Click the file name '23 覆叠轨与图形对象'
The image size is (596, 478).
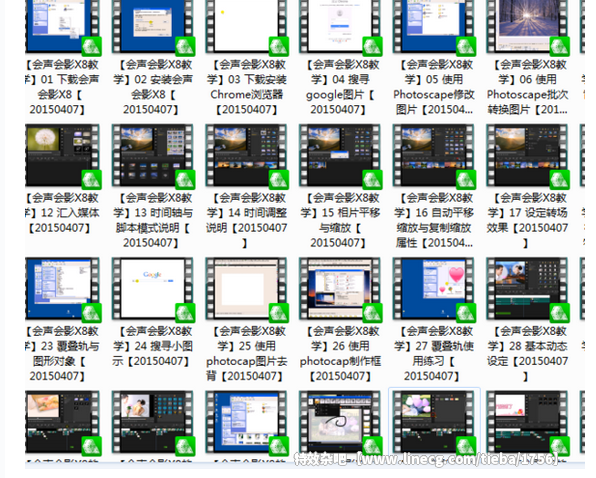click(62, 353)
